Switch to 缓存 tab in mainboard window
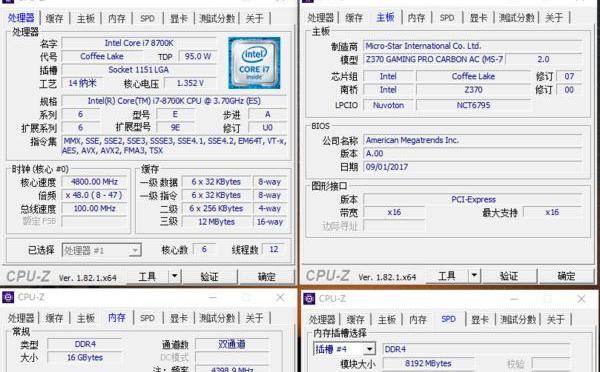 pos(354,17)
